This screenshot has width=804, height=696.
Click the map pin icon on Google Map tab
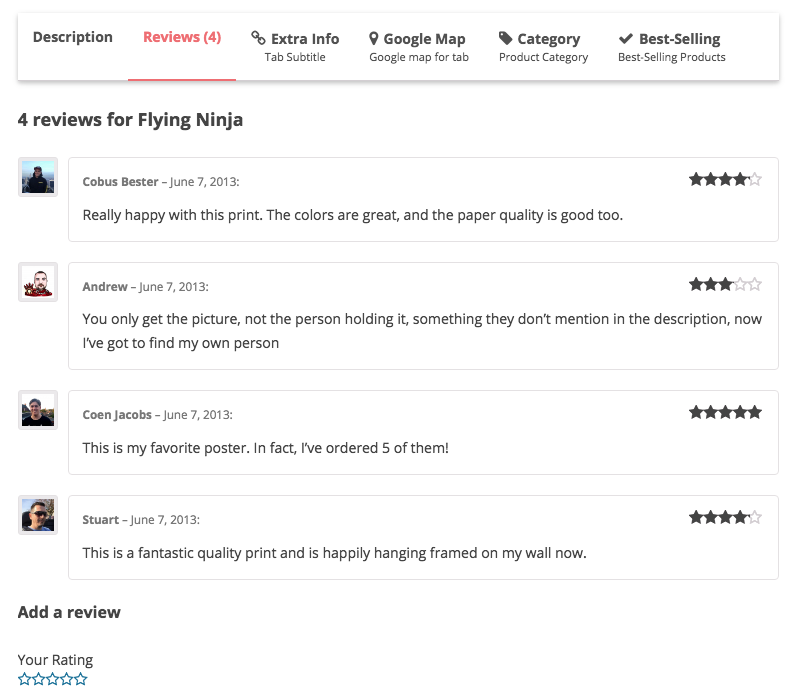pos(374,38)
